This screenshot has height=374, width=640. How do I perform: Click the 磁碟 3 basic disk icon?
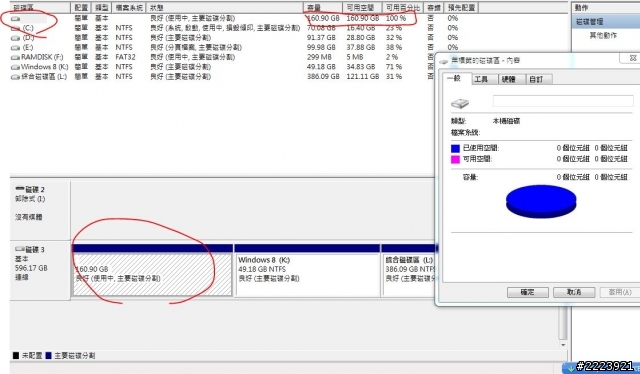[x=20, y=249]
